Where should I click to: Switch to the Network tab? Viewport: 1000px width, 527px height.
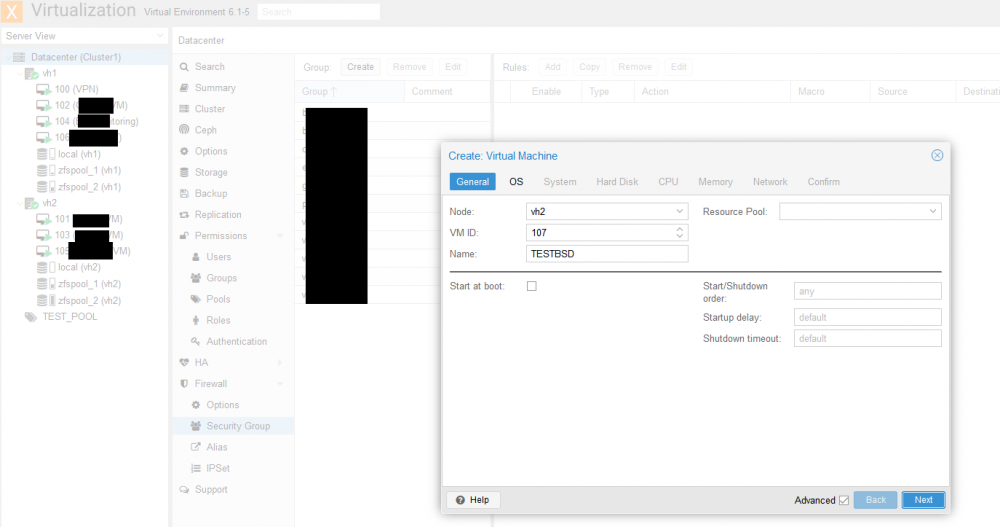770,182
